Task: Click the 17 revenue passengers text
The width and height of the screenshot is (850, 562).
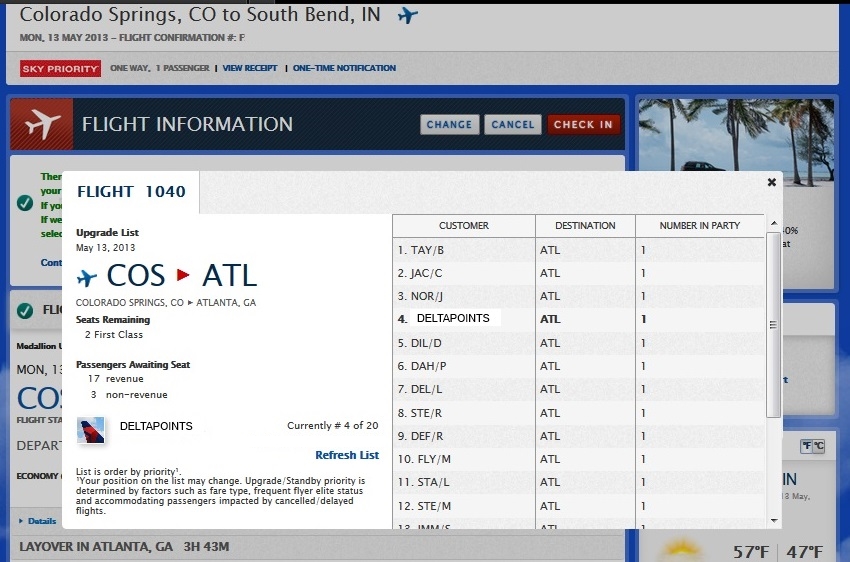Action: [x=115, y=379]
